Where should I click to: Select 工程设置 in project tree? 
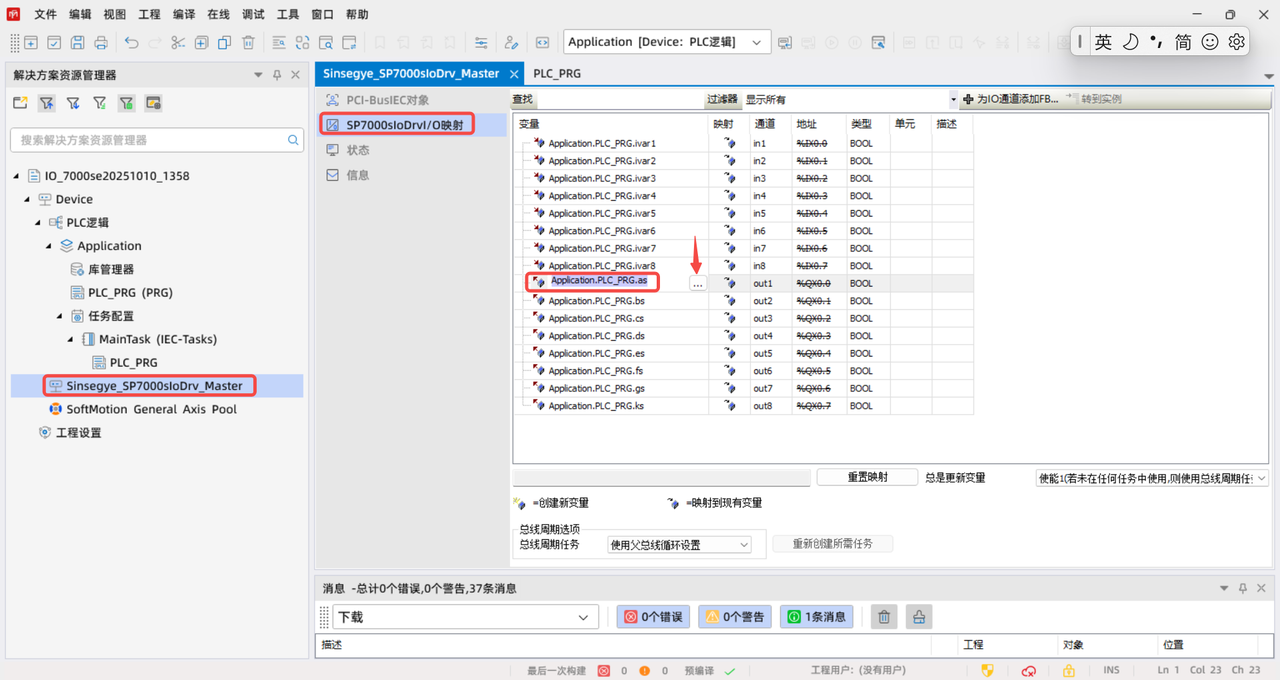tap(69, 433)
